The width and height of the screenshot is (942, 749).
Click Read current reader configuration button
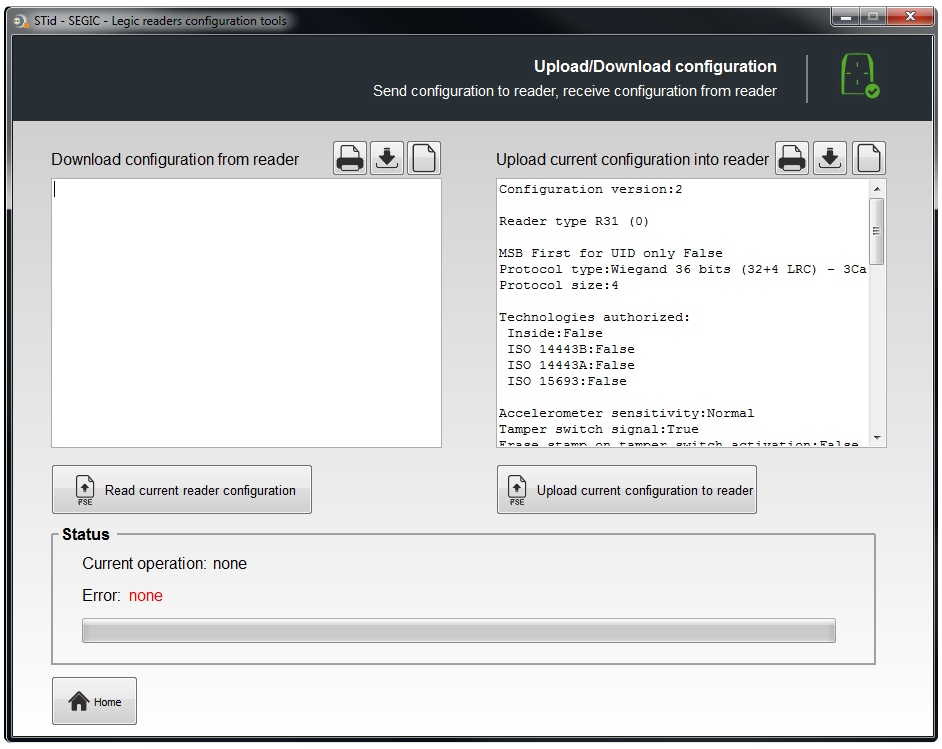tap(182, 490)
